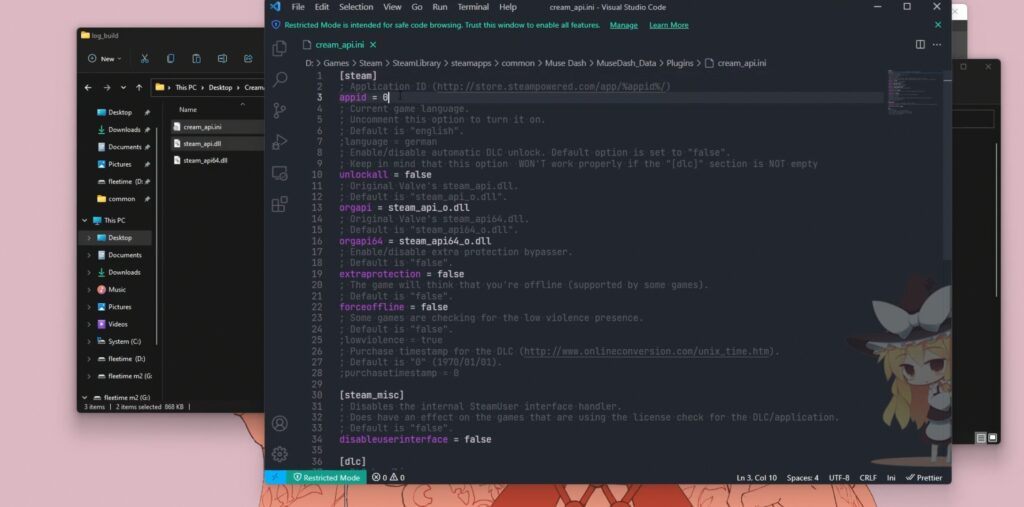The height and width of the screenshot is (507, 1024).
Task: Open errors and warnings count in status bar
Action: coord(388,478)
